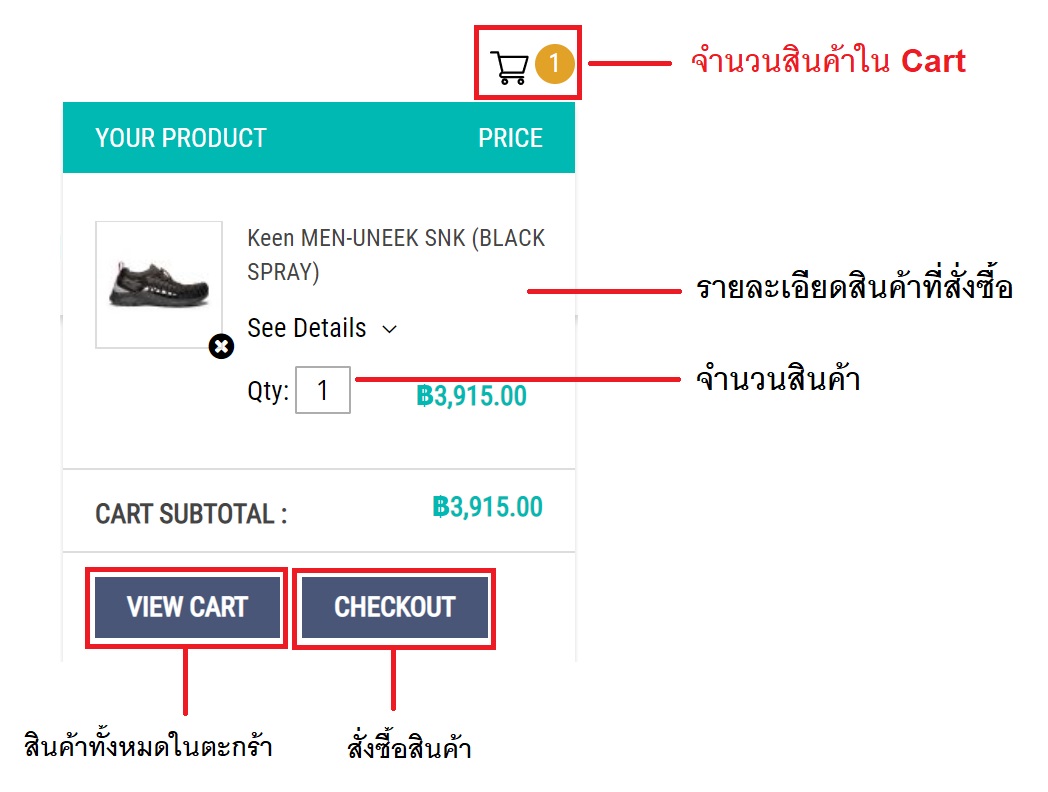Focus the Qty input field
This screenshot has width=1048, height=792.
[x=323, y=390]
